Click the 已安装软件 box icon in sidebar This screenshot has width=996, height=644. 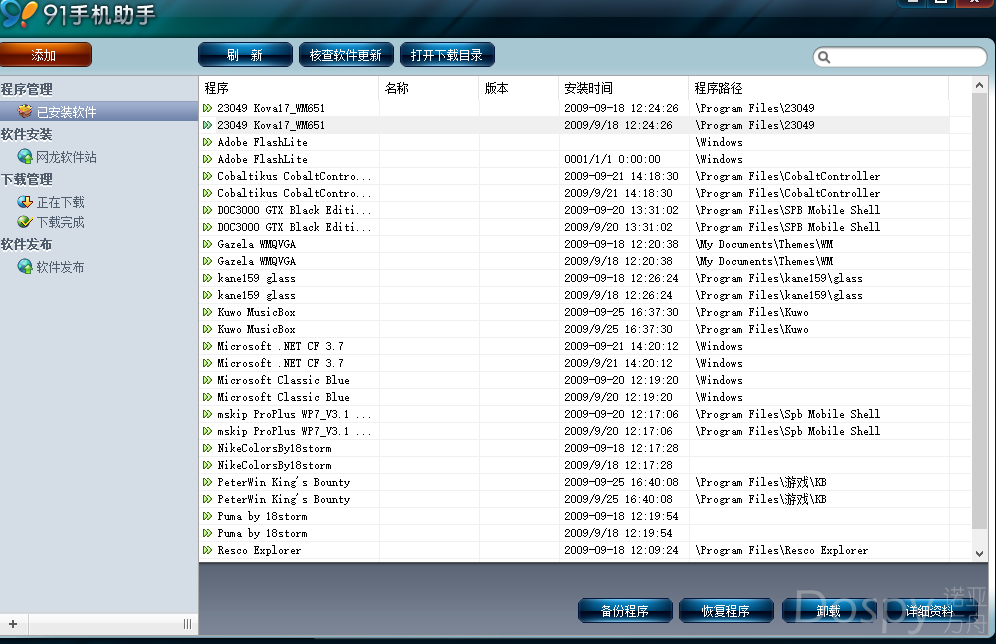click(25, 111)
